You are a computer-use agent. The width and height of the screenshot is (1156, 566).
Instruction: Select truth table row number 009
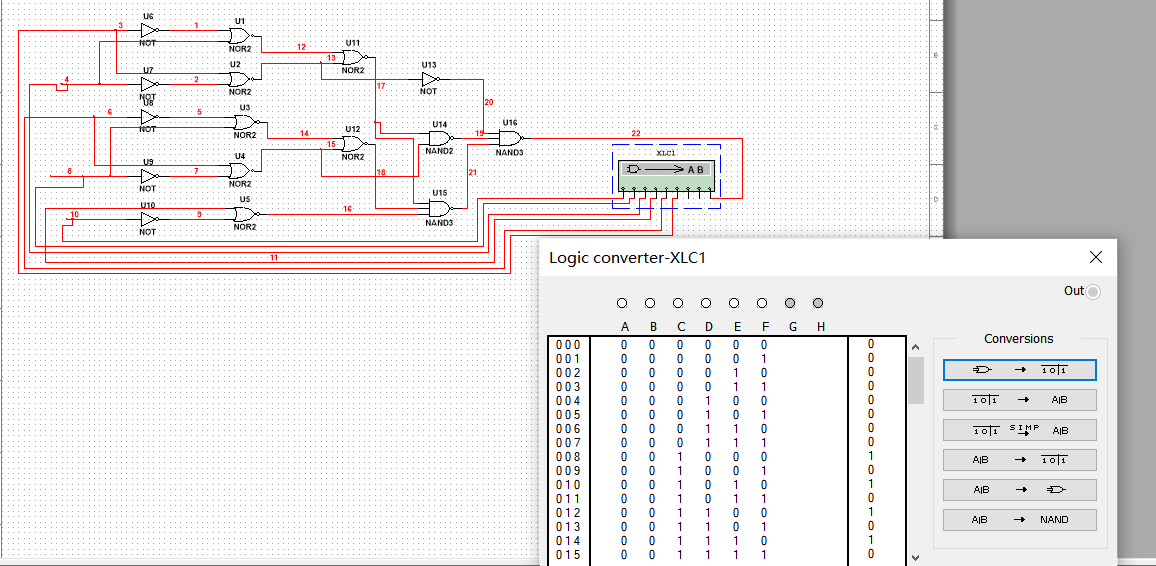pyautogui.click(x=568, y=470)
